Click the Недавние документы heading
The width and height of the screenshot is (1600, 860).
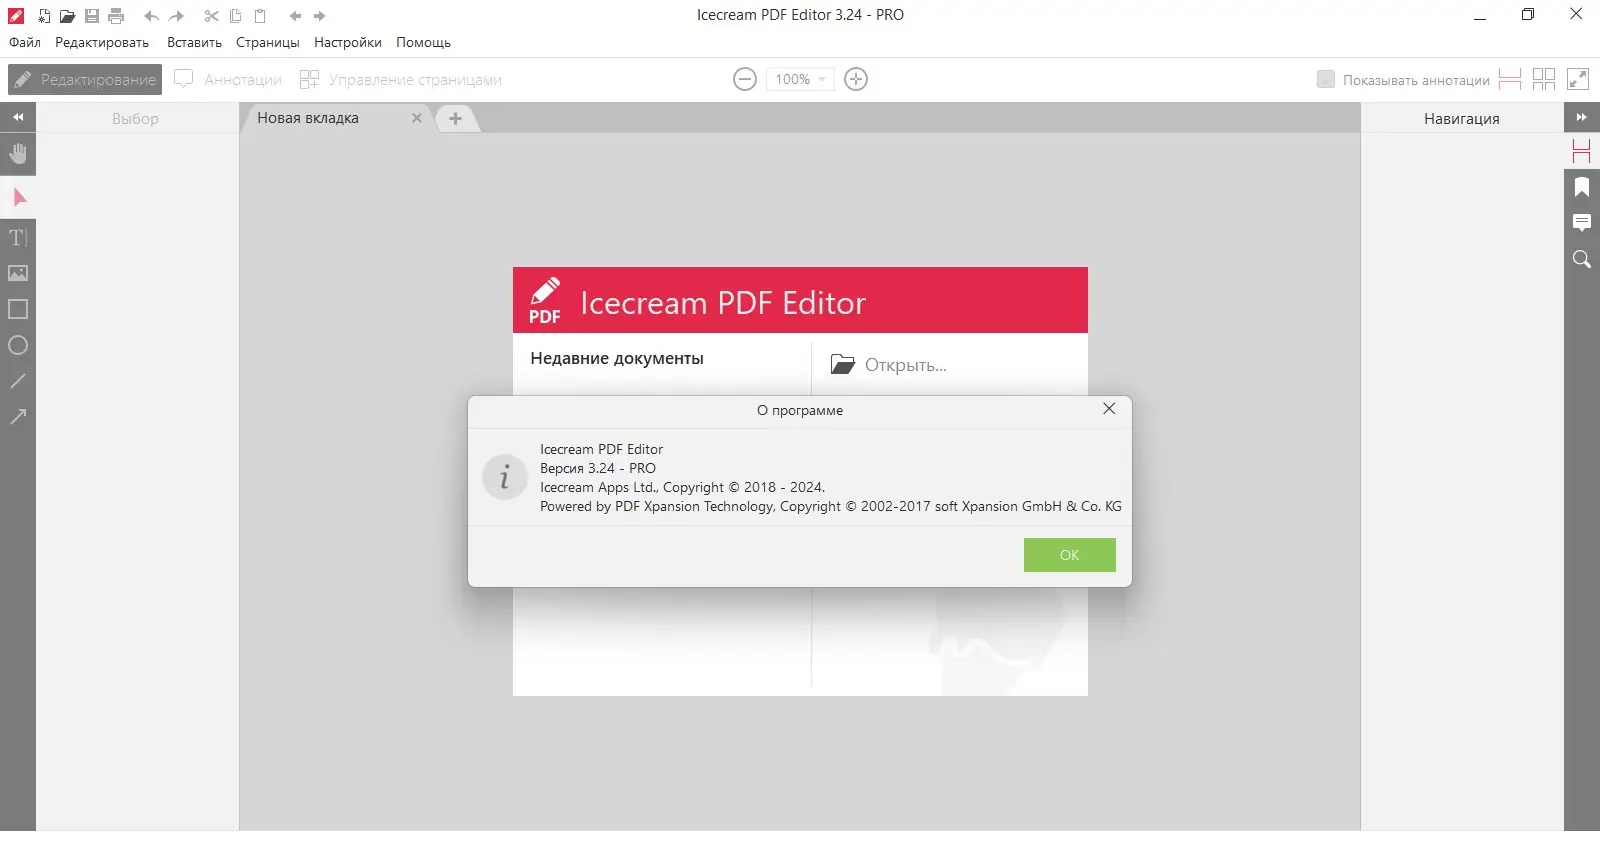pos(617,358)
